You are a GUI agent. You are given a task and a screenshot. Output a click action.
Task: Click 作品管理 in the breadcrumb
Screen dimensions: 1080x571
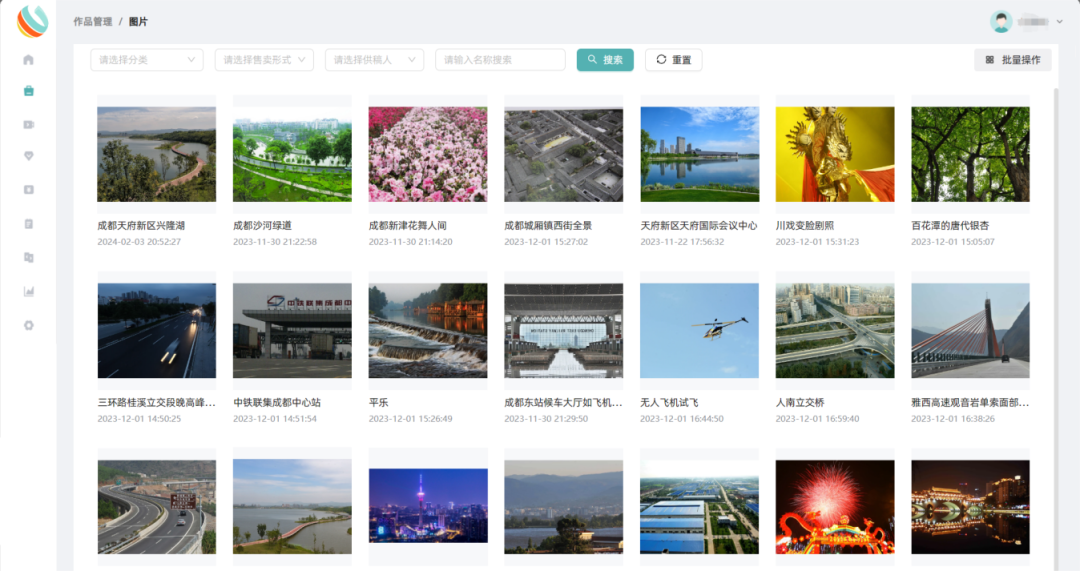[92, 21]
